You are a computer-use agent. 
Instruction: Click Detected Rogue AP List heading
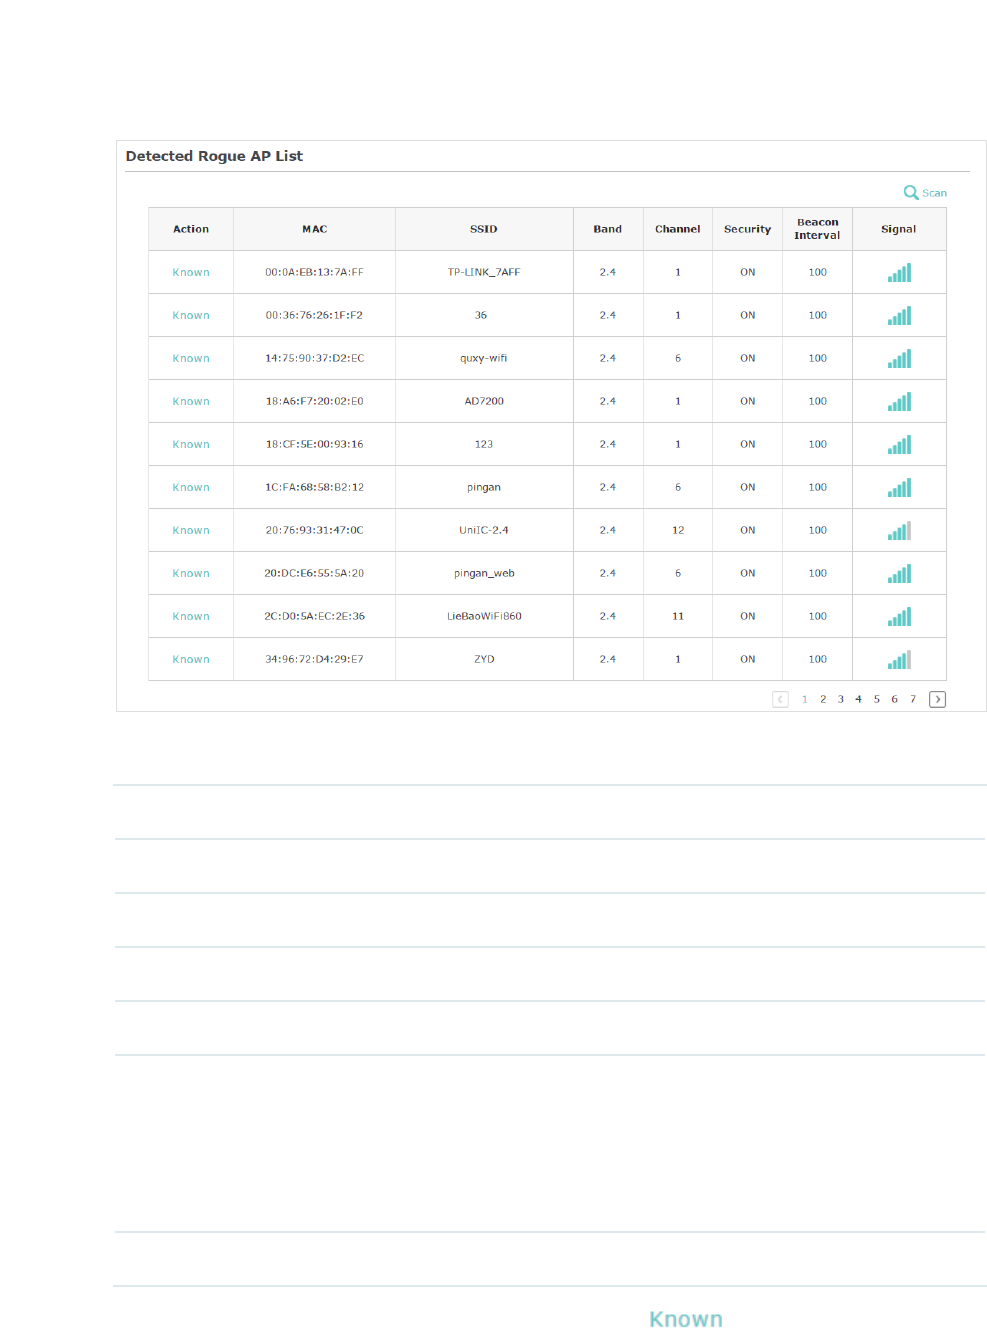(214, 156)
